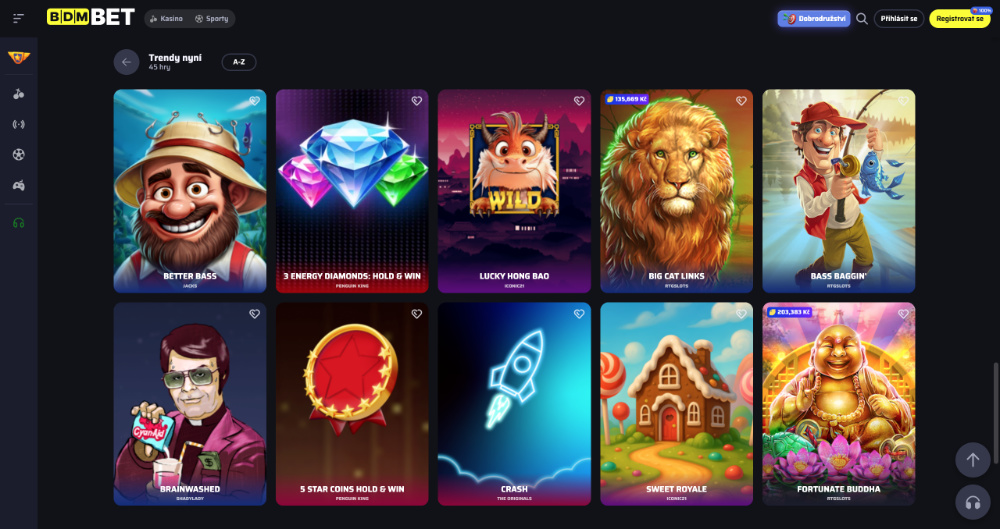1000x529 pixels.
Task: Open the Big Cat Links game thumbnail
Action: tap(677, 191)
